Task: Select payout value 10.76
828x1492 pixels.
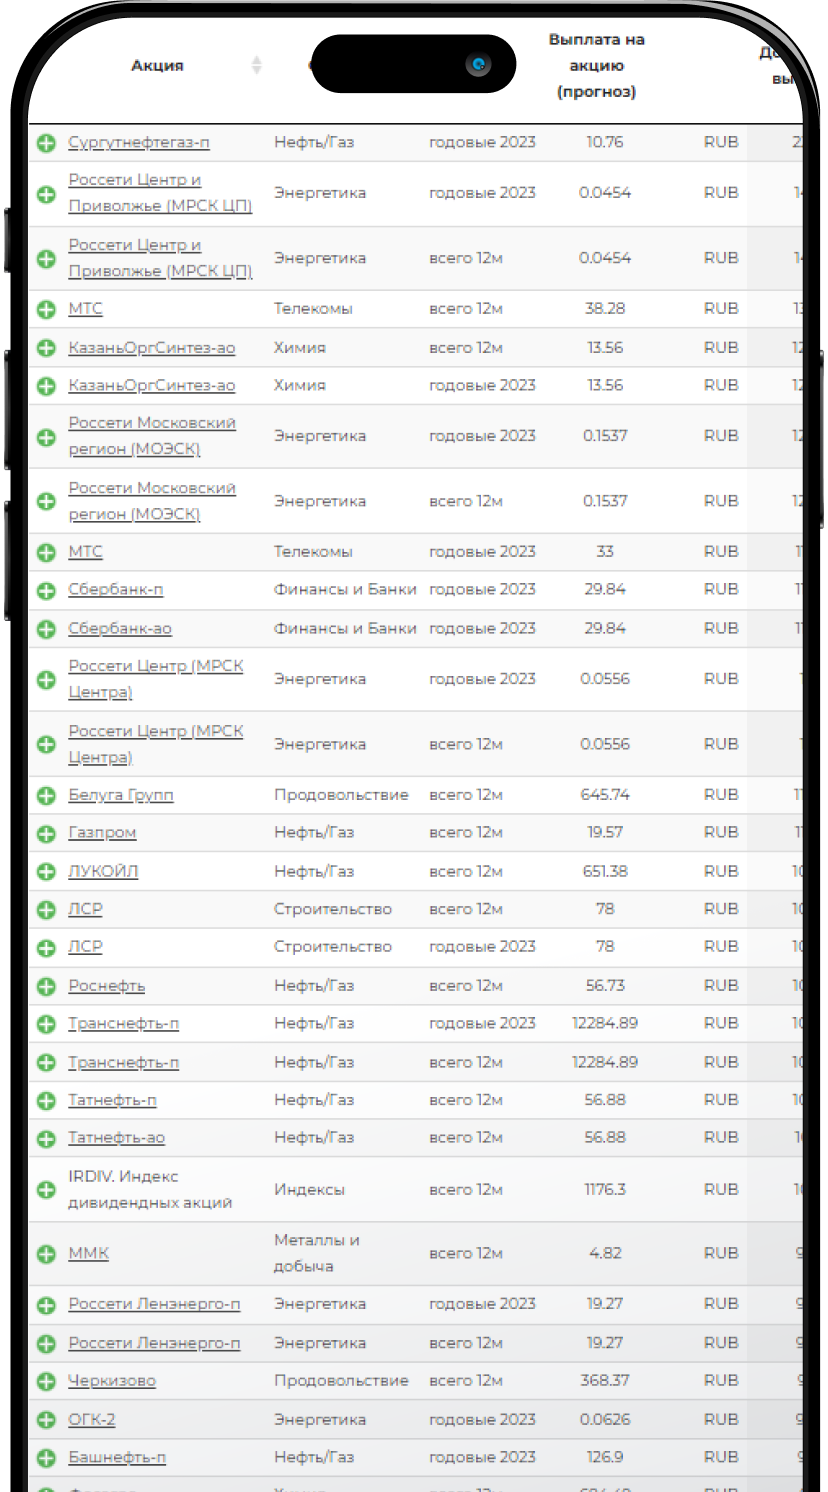Action: click(x=605, y=142)
